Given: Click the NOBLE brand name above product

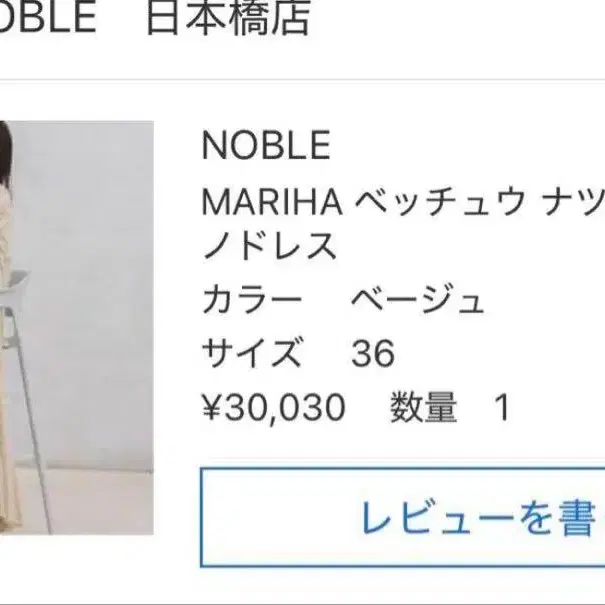Looking at the screenshot, I should click(x=266, y=145).
